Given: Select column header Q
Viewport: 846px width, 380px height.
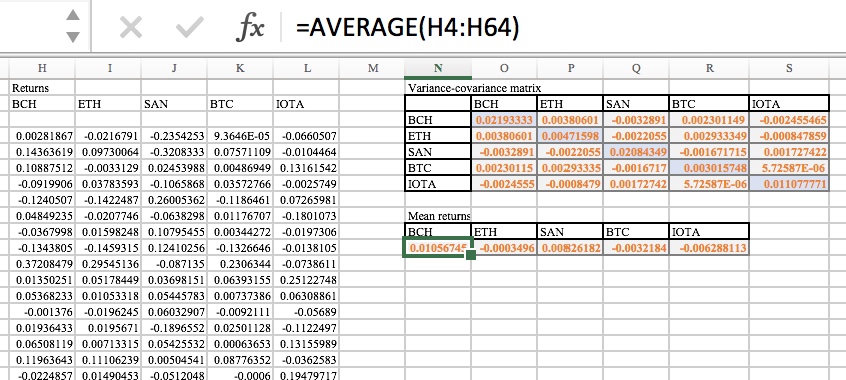Looking at the screenshot, I should [x=636, y=68].
